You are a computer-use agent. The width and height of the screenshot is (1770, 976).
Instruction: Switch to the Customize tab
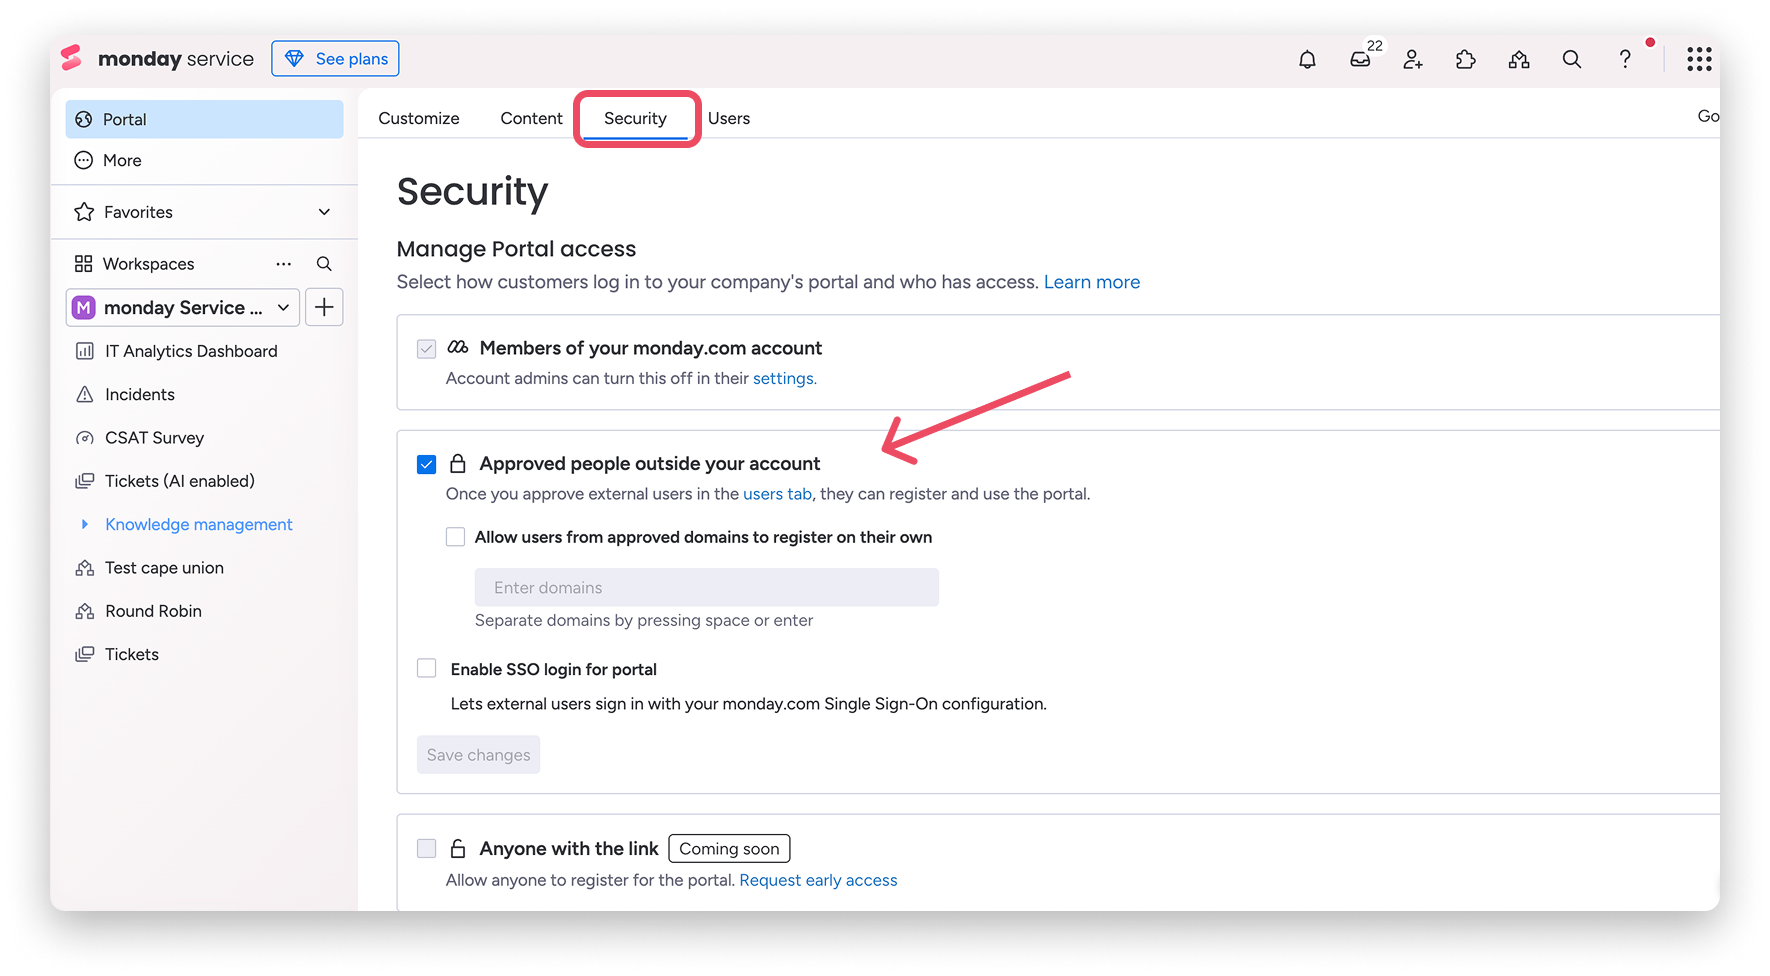tap(419, 118)
